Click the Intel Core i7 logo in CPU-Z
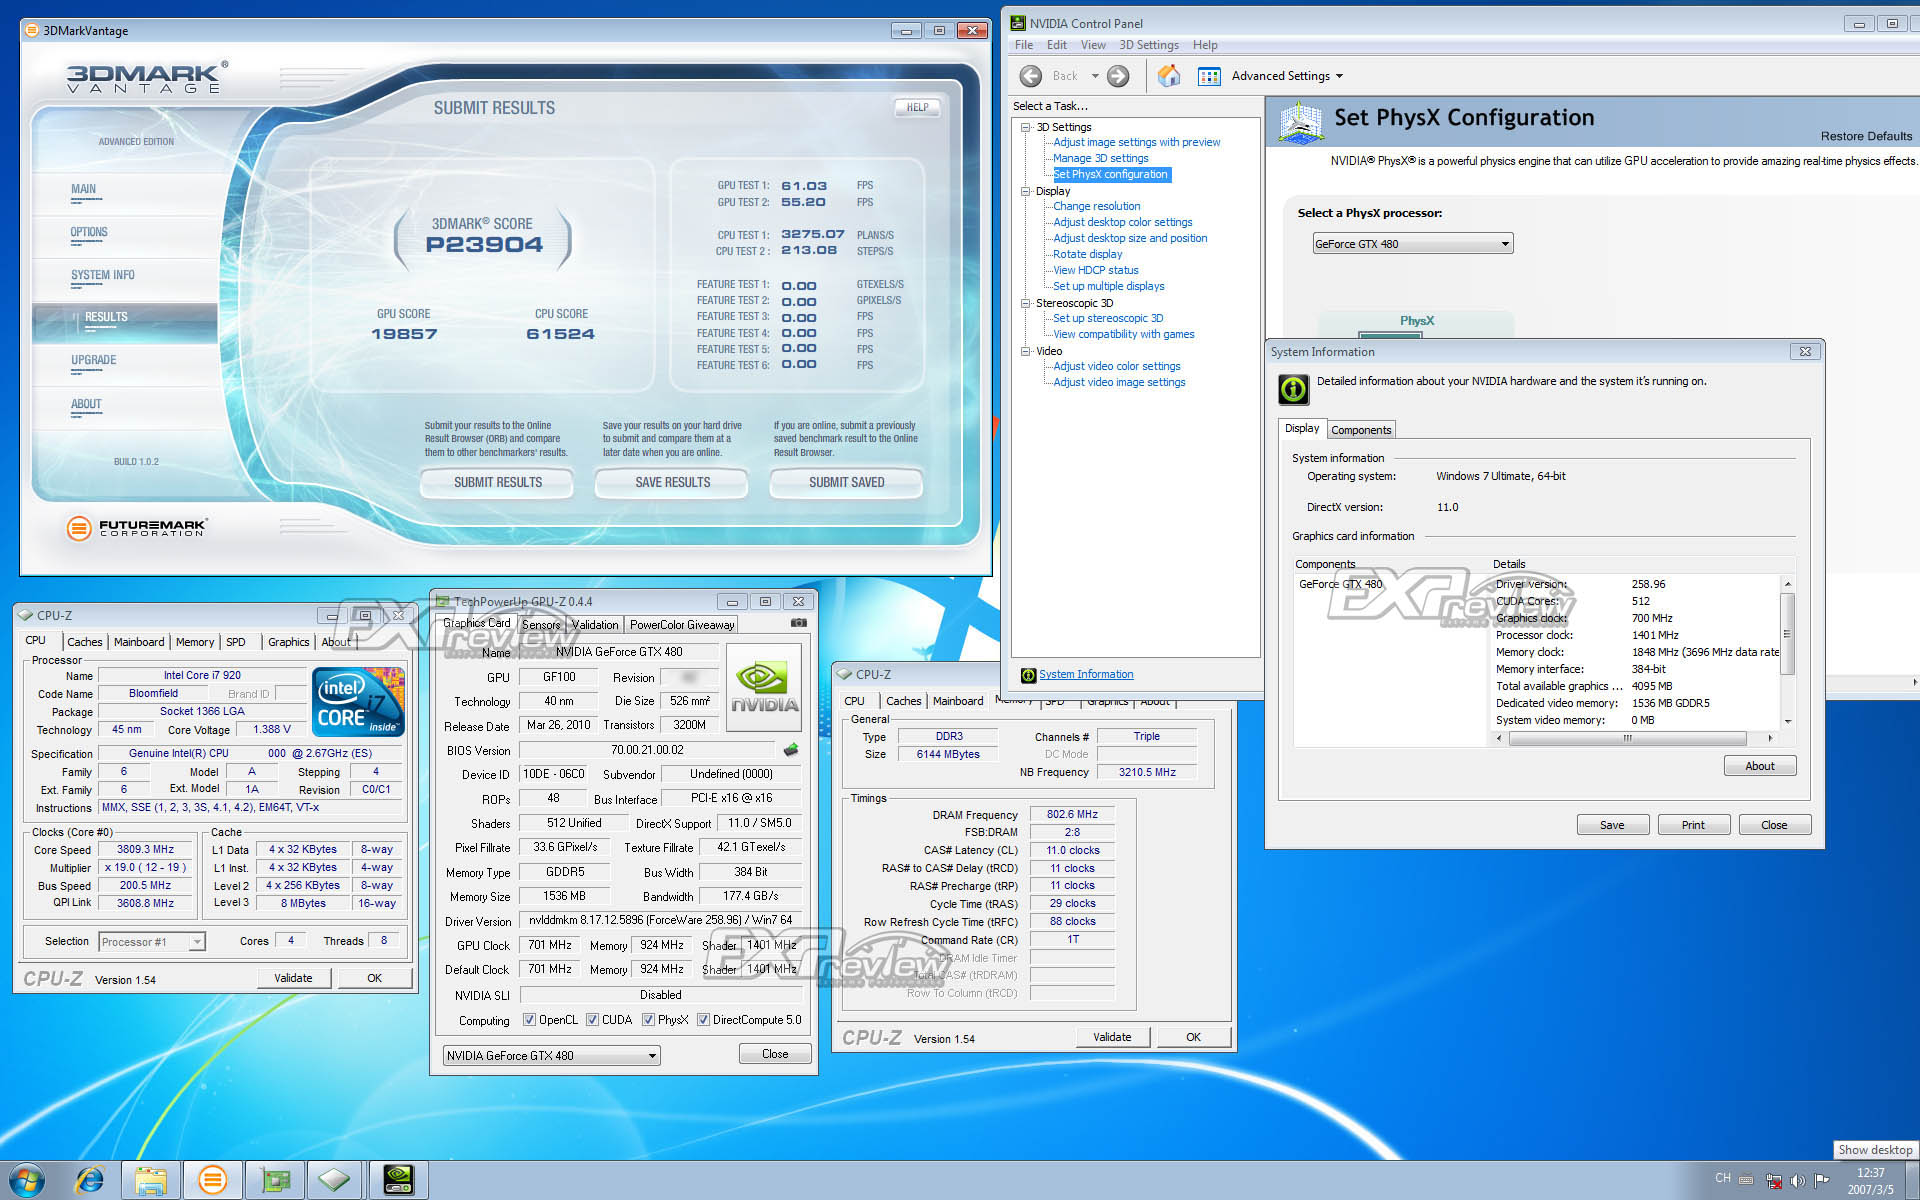The height and width of the screenshot is (1200, 1920). point(359,701)
